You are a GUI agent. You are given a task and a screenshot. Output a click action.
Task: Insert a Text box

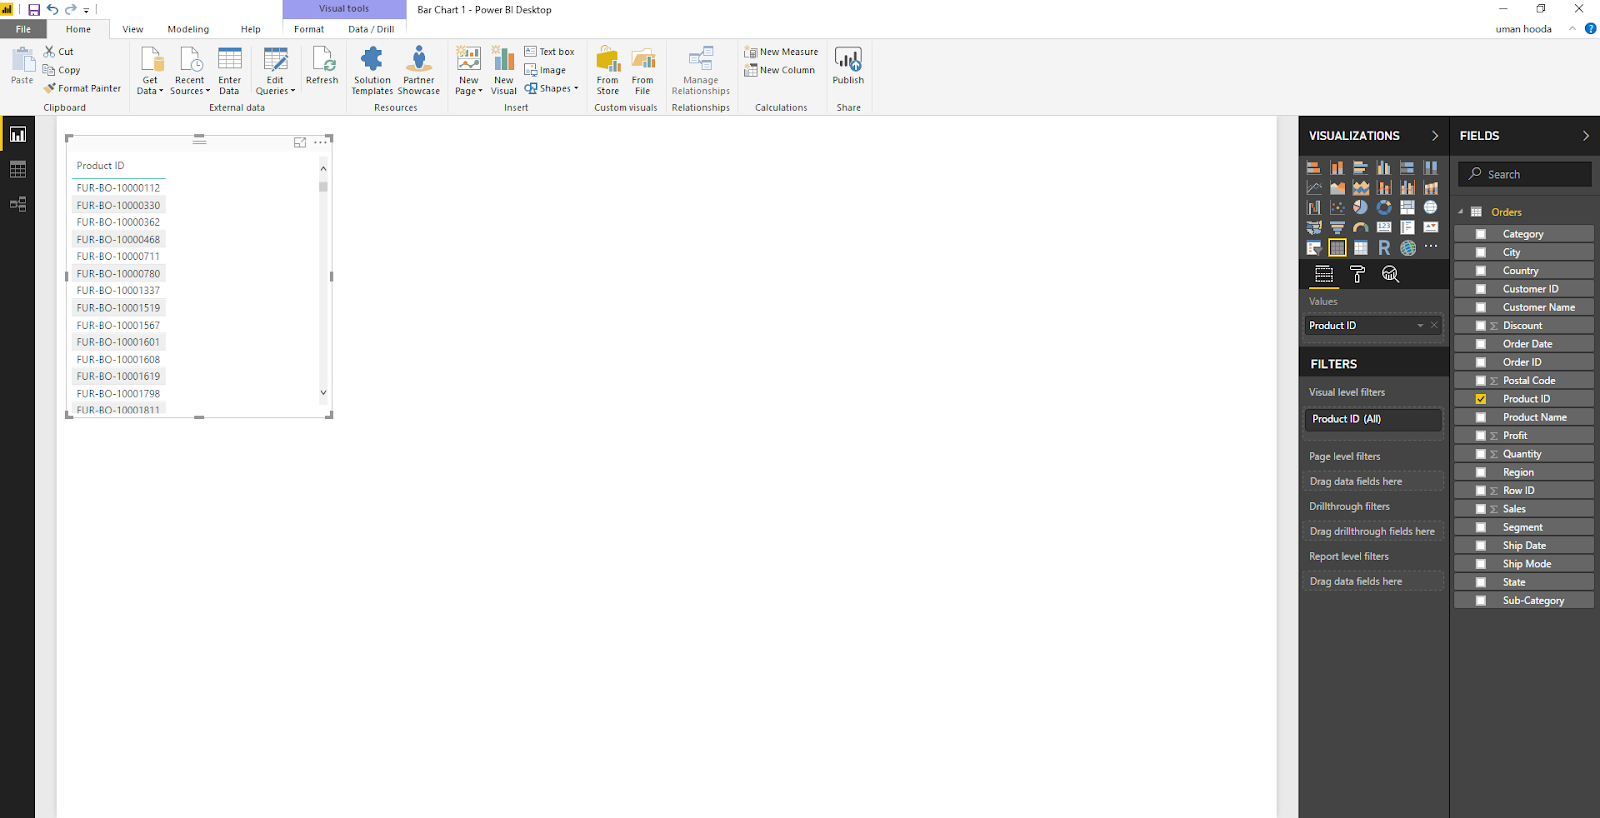coord(550,52)
